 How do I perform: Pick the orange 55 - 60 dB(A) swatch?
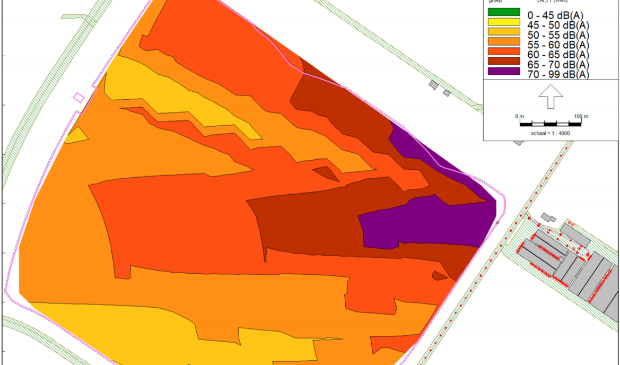[x=504, y=42]
